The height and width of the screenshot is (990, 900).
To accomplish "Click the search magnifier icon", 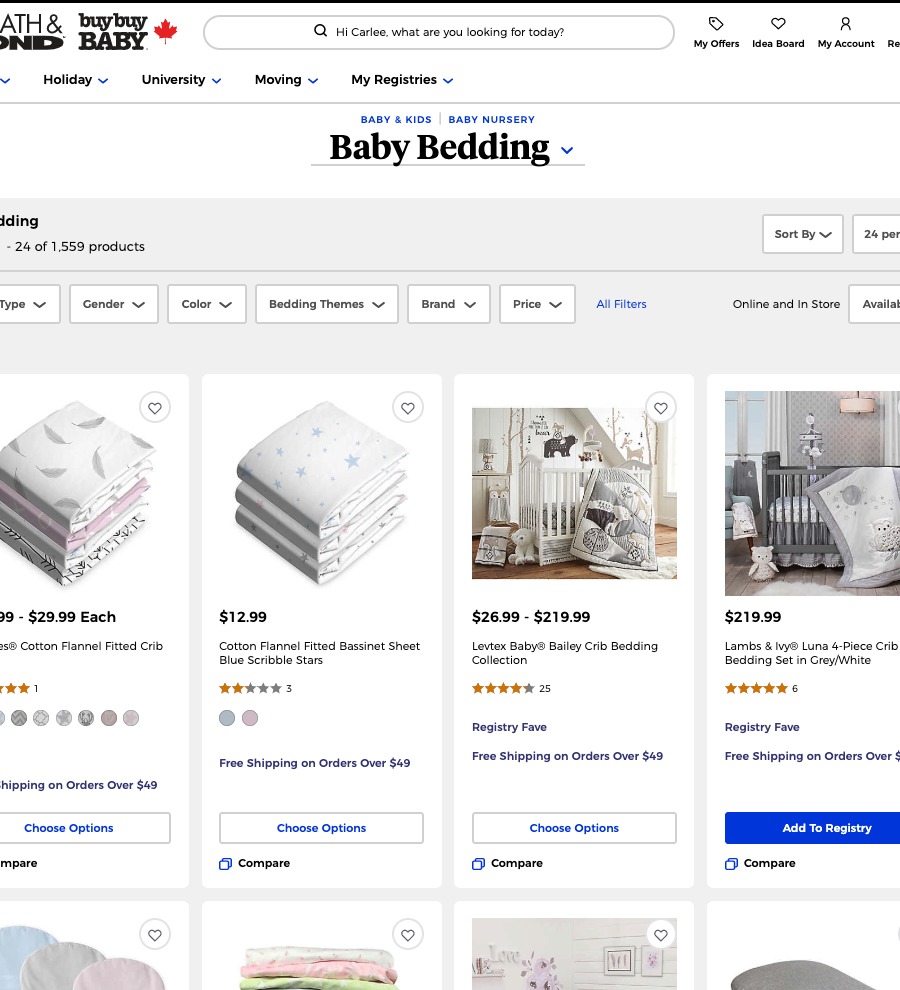I will click(x=321, y=31).
